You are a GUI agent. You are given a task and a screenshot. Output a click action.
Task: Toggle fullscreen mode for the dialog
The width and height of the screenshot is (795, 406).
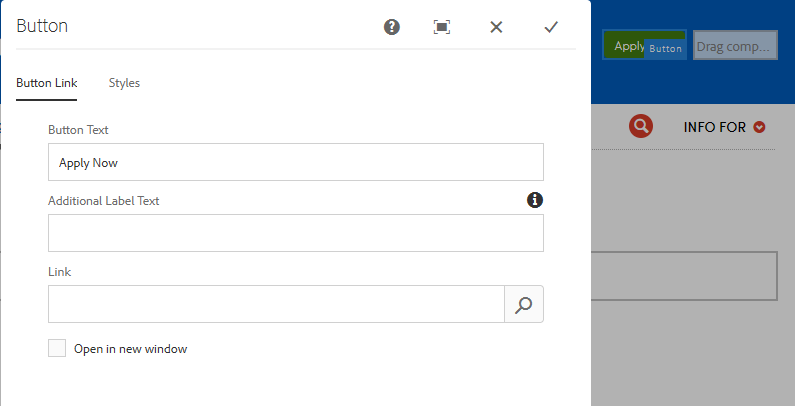pos(442,27)
